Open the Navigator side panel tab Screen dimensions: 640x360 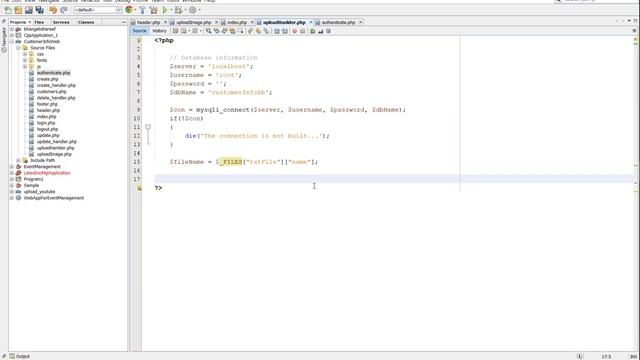[4, 40]
